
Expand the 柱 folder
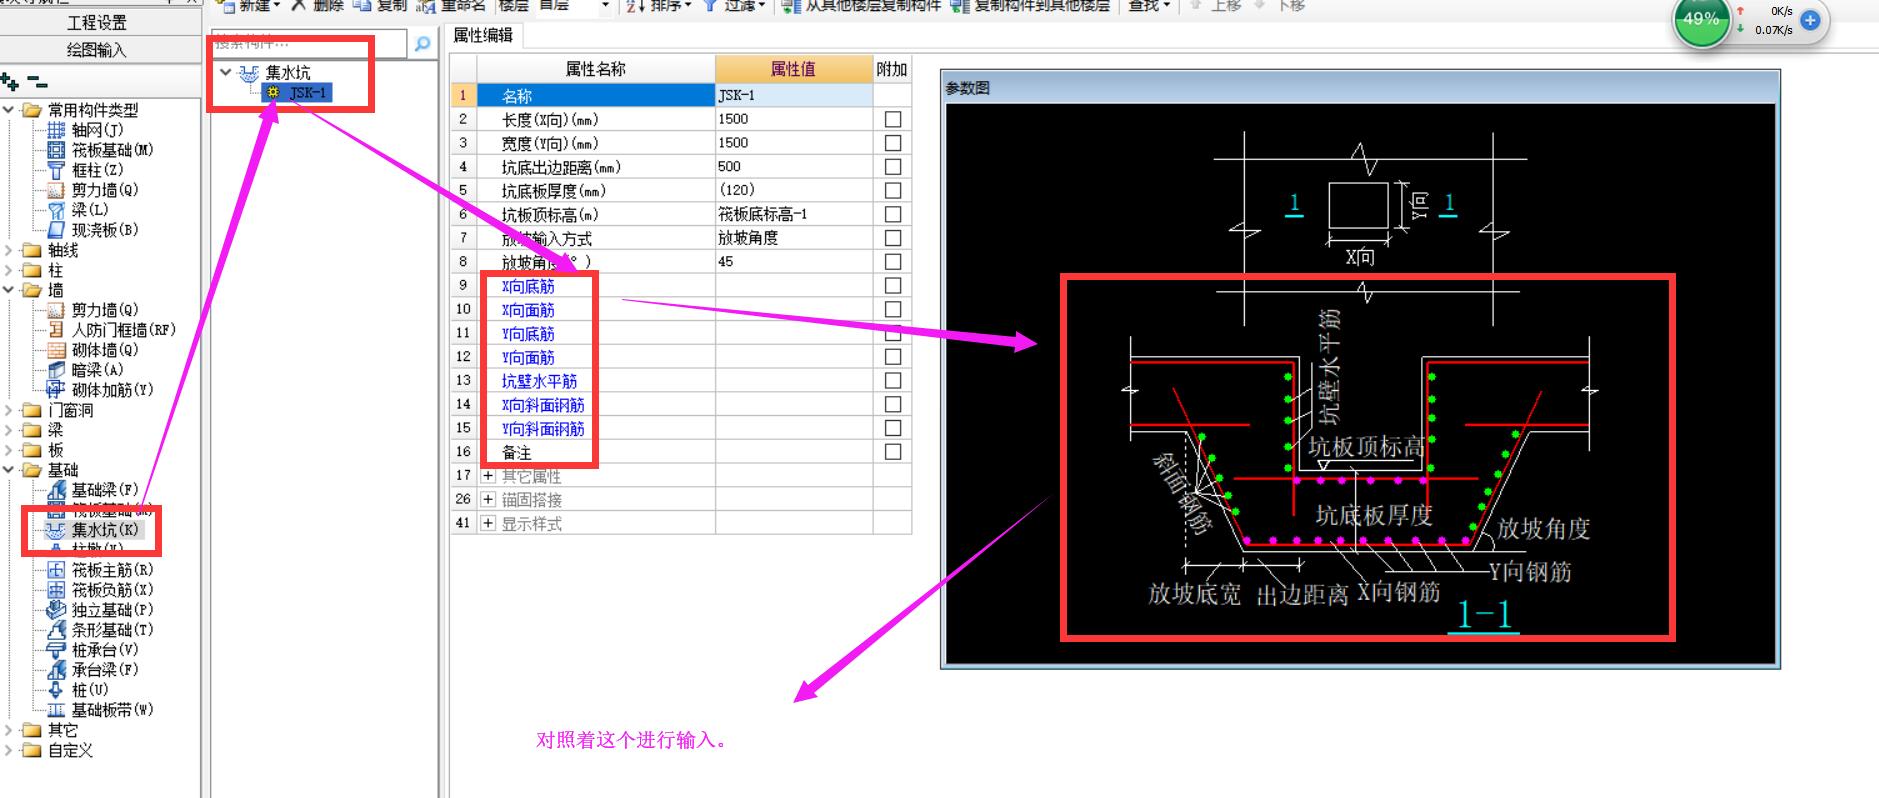coord(9,270)
